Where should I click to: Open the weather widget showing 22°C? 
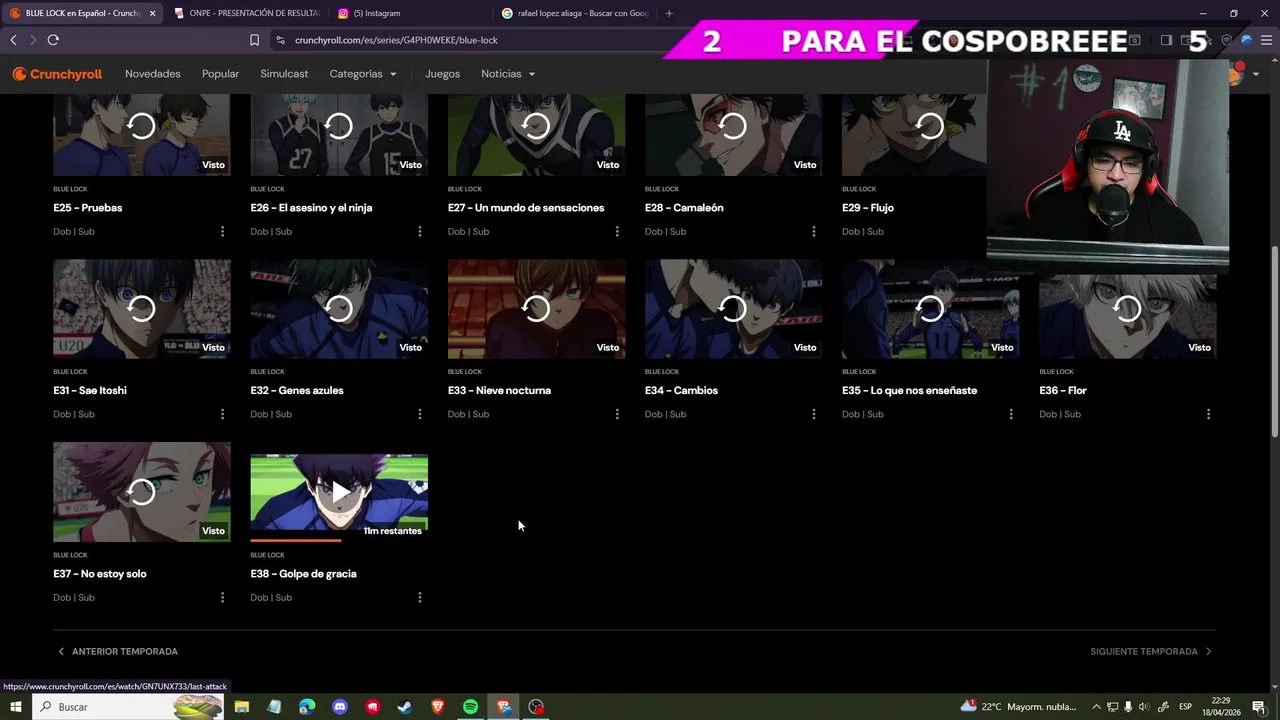1018,707
